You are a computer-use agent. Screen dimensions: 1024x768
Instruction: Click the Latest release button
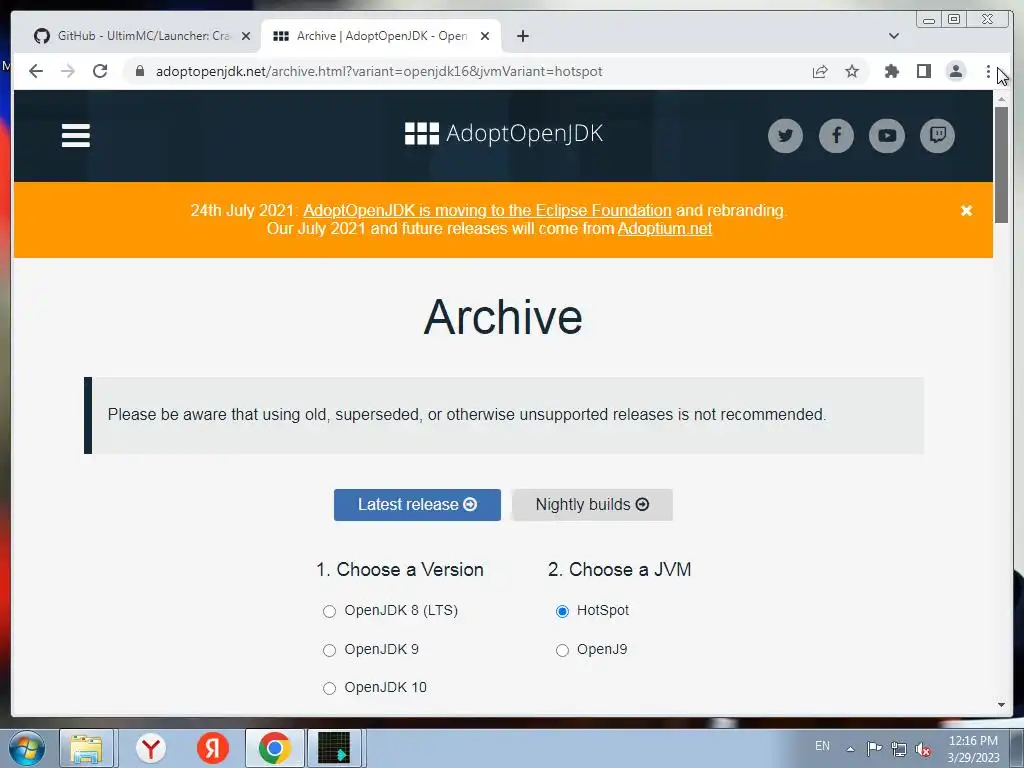click(417, 505)
